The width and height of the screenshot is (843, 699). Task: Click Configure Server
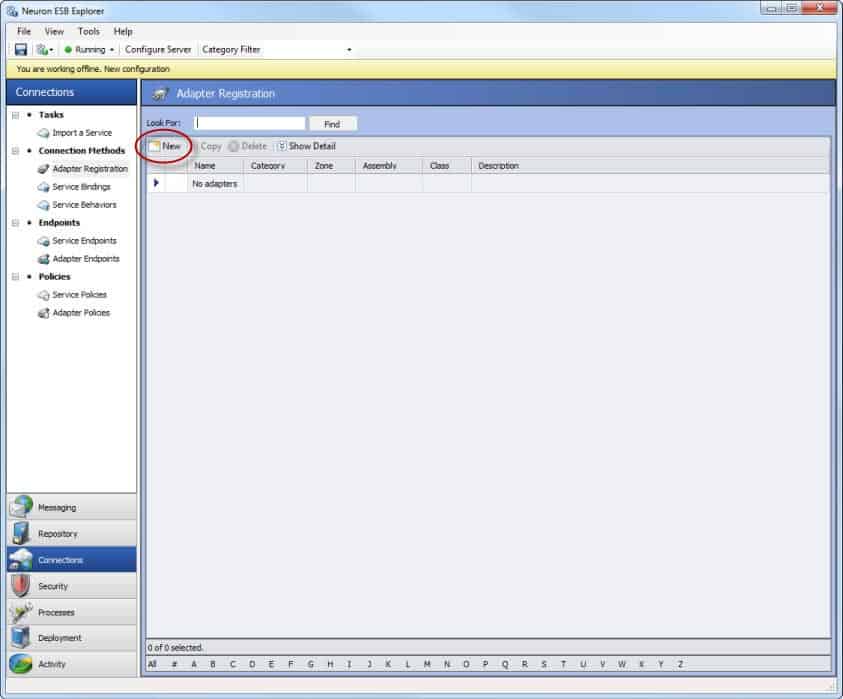coord(158,49)
